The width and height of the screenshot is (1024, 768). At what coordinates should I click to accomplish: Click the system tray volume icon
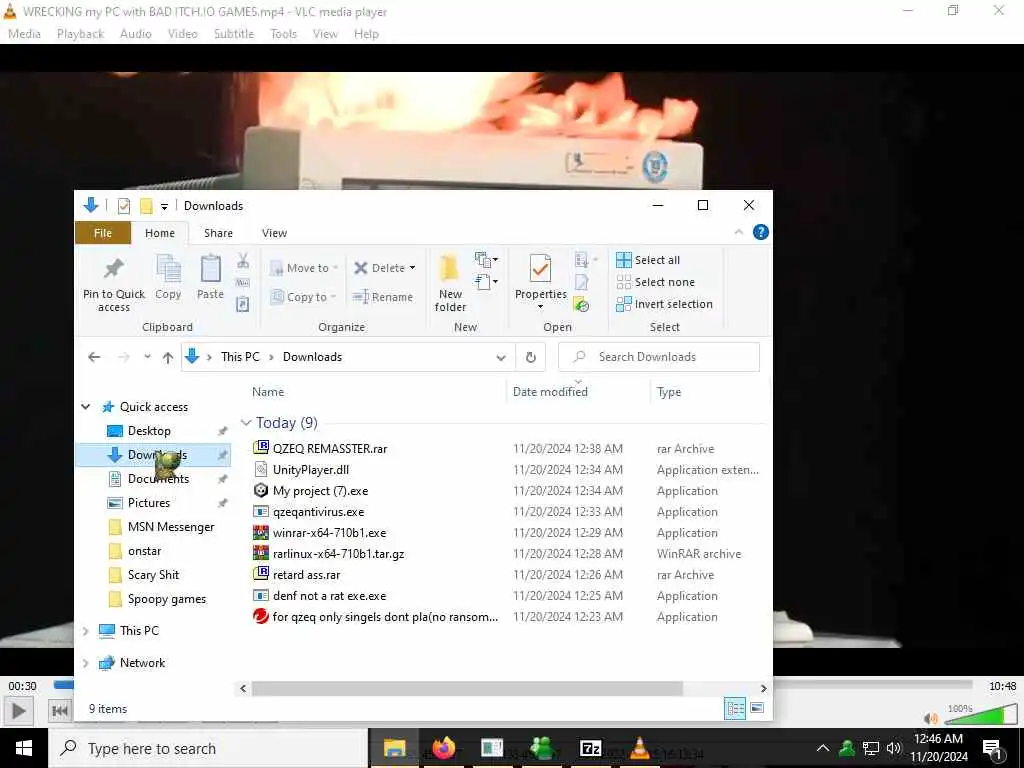click(x=893, y=748)
